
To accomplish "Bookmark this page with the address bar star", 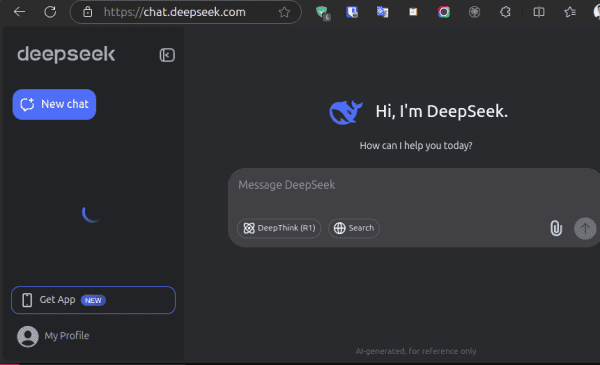I will [x=284, y=12].
